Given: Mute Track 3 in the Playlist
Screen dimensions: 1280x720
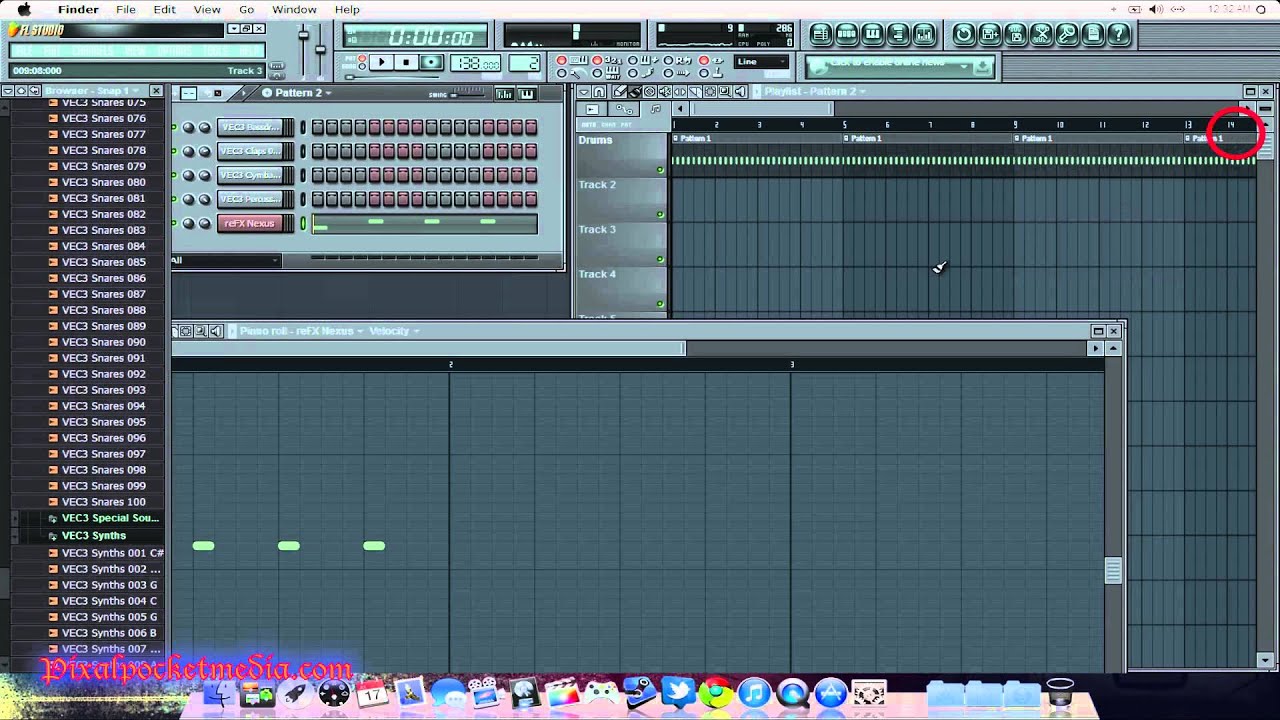Looking at the screenshot, I should [660, 259].
